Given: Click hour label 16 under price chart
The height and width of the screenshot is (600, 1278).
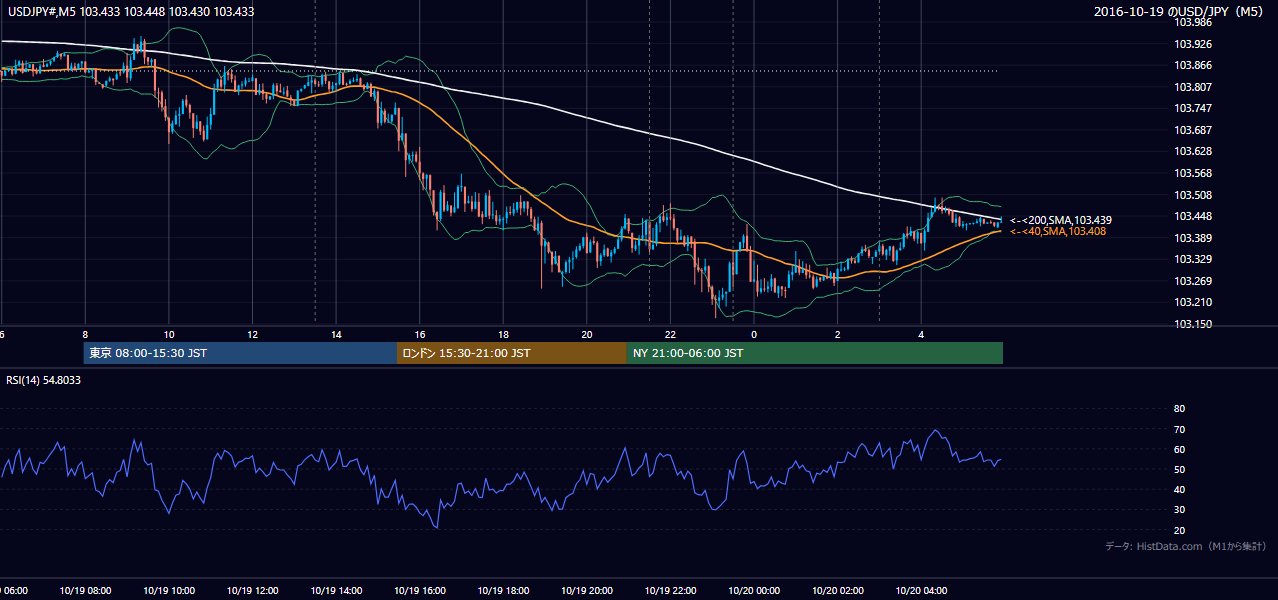Looking at the screenshot, I should 420,335.
